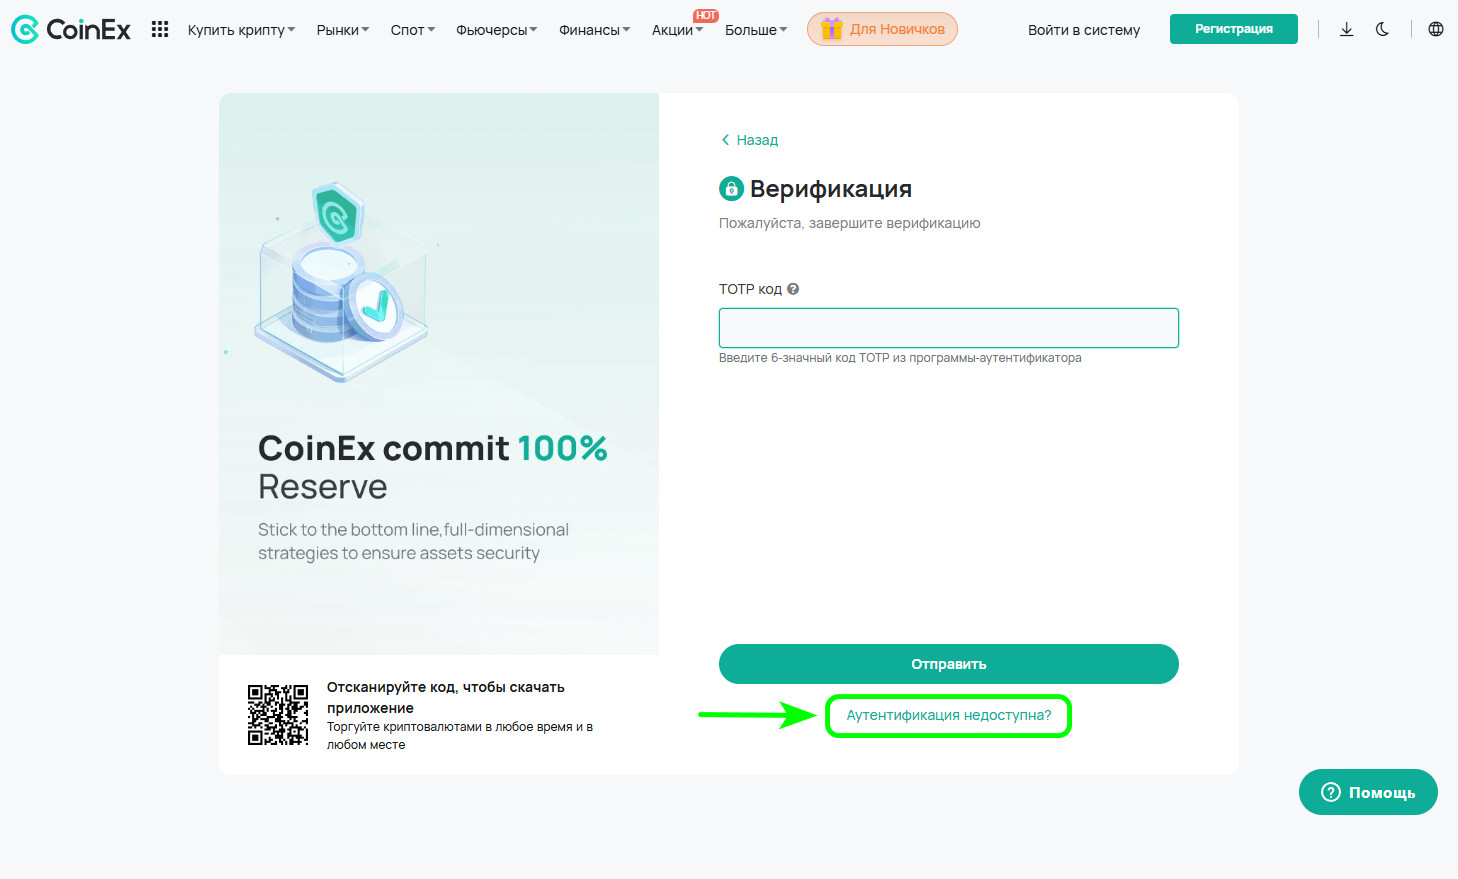Image resolution: width=1458 pixels, height=879 pixels.
Task: Click the CoinEx commit 100% Reserve heading
Action: (433, 467)
